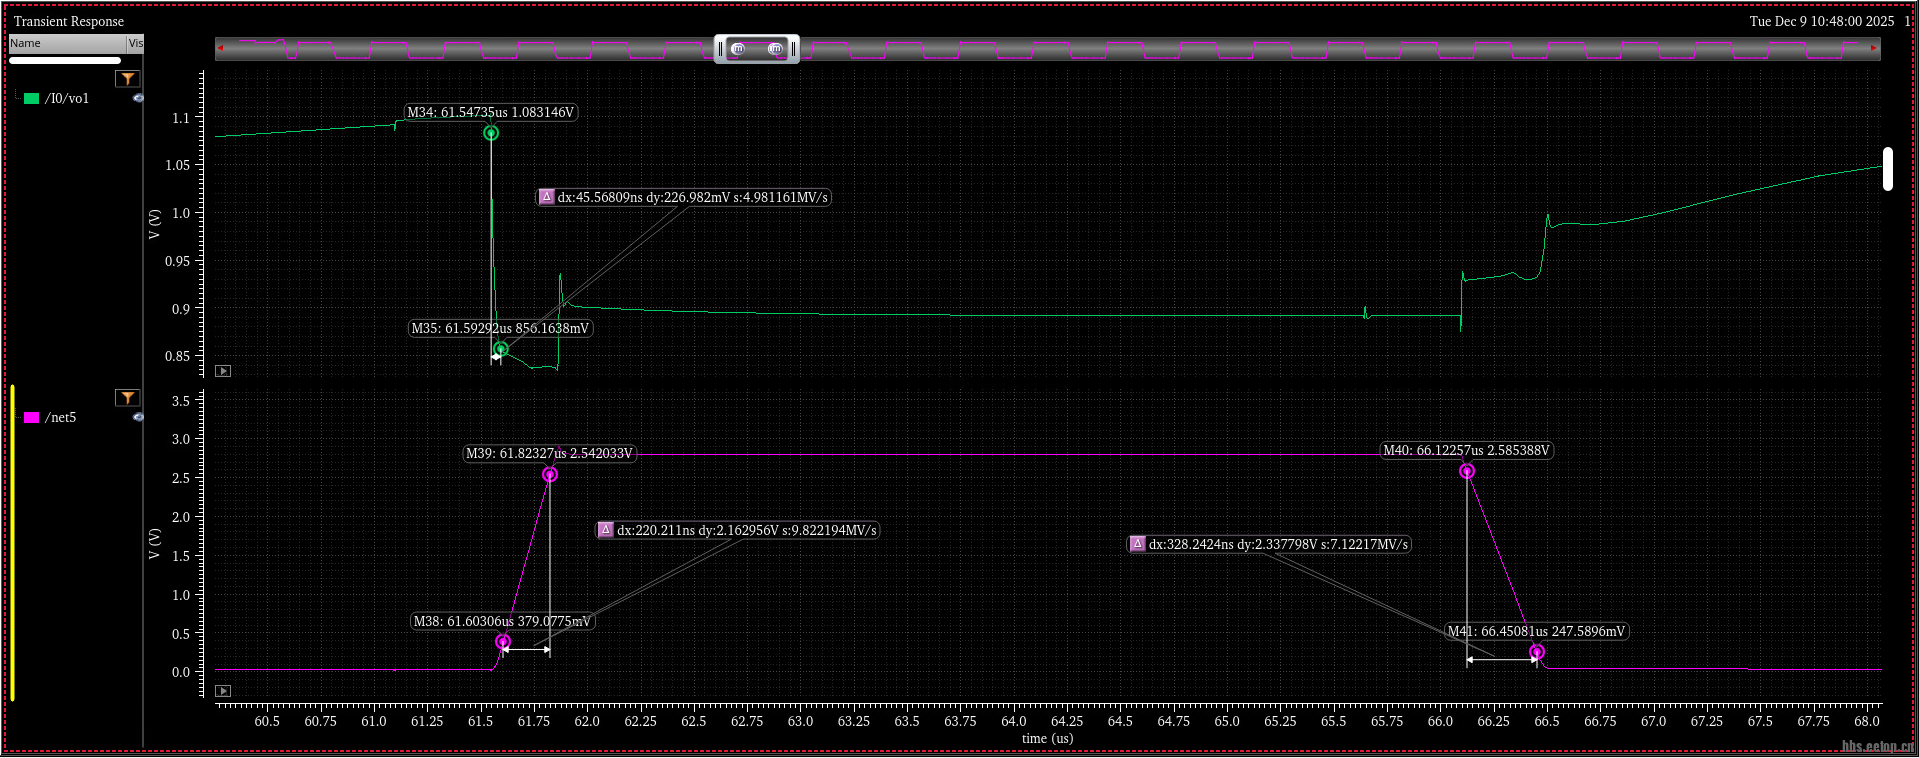Expand the arrow button under the net5 plot

coord(223,691)
